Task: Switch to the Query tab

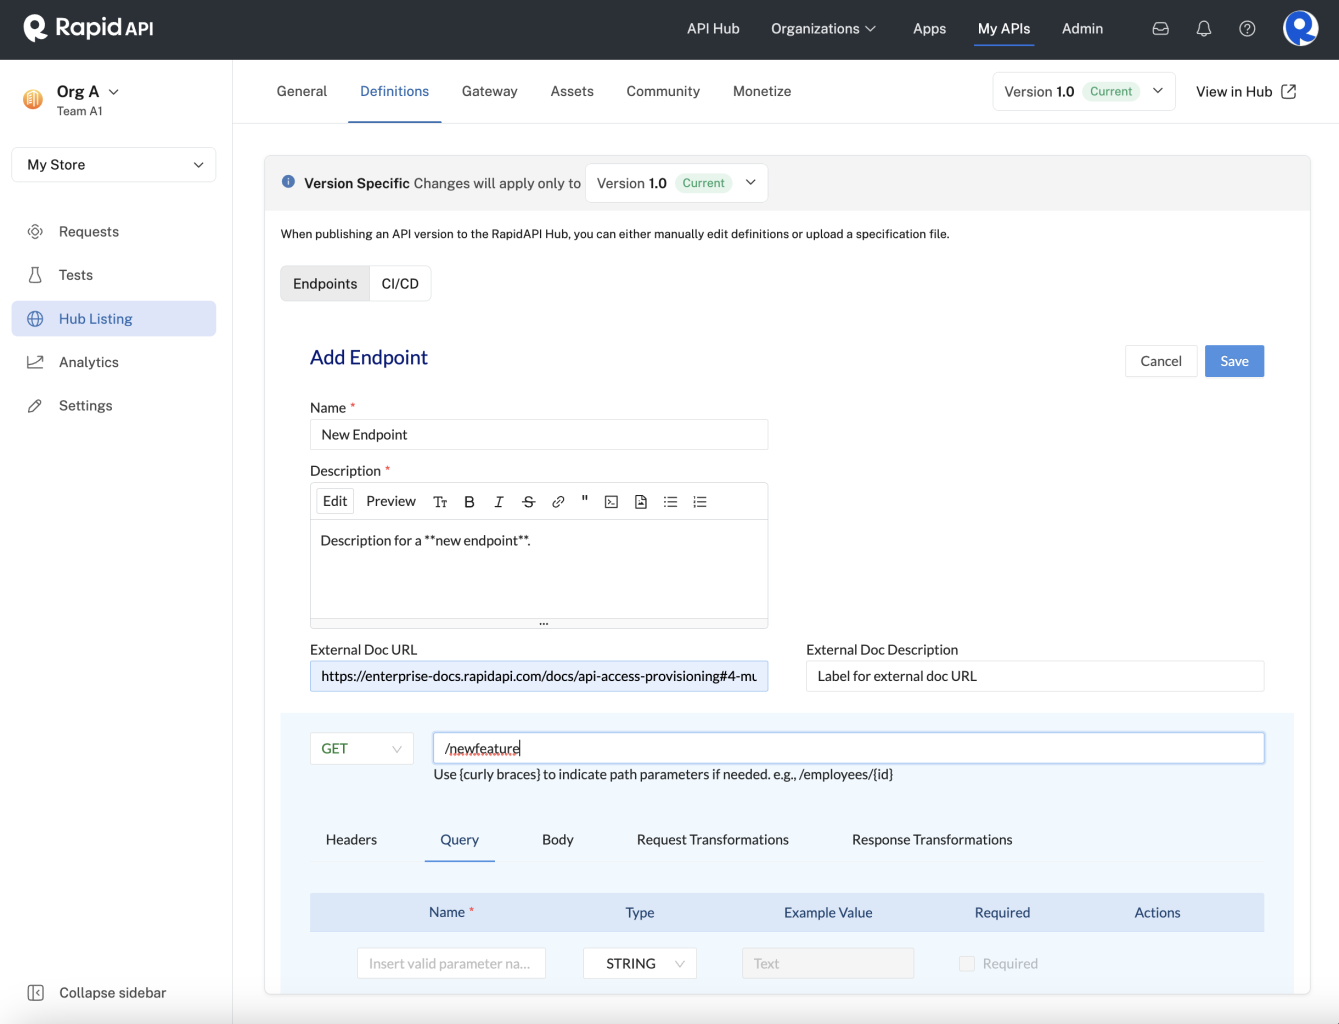Action: tap(460, 840)
